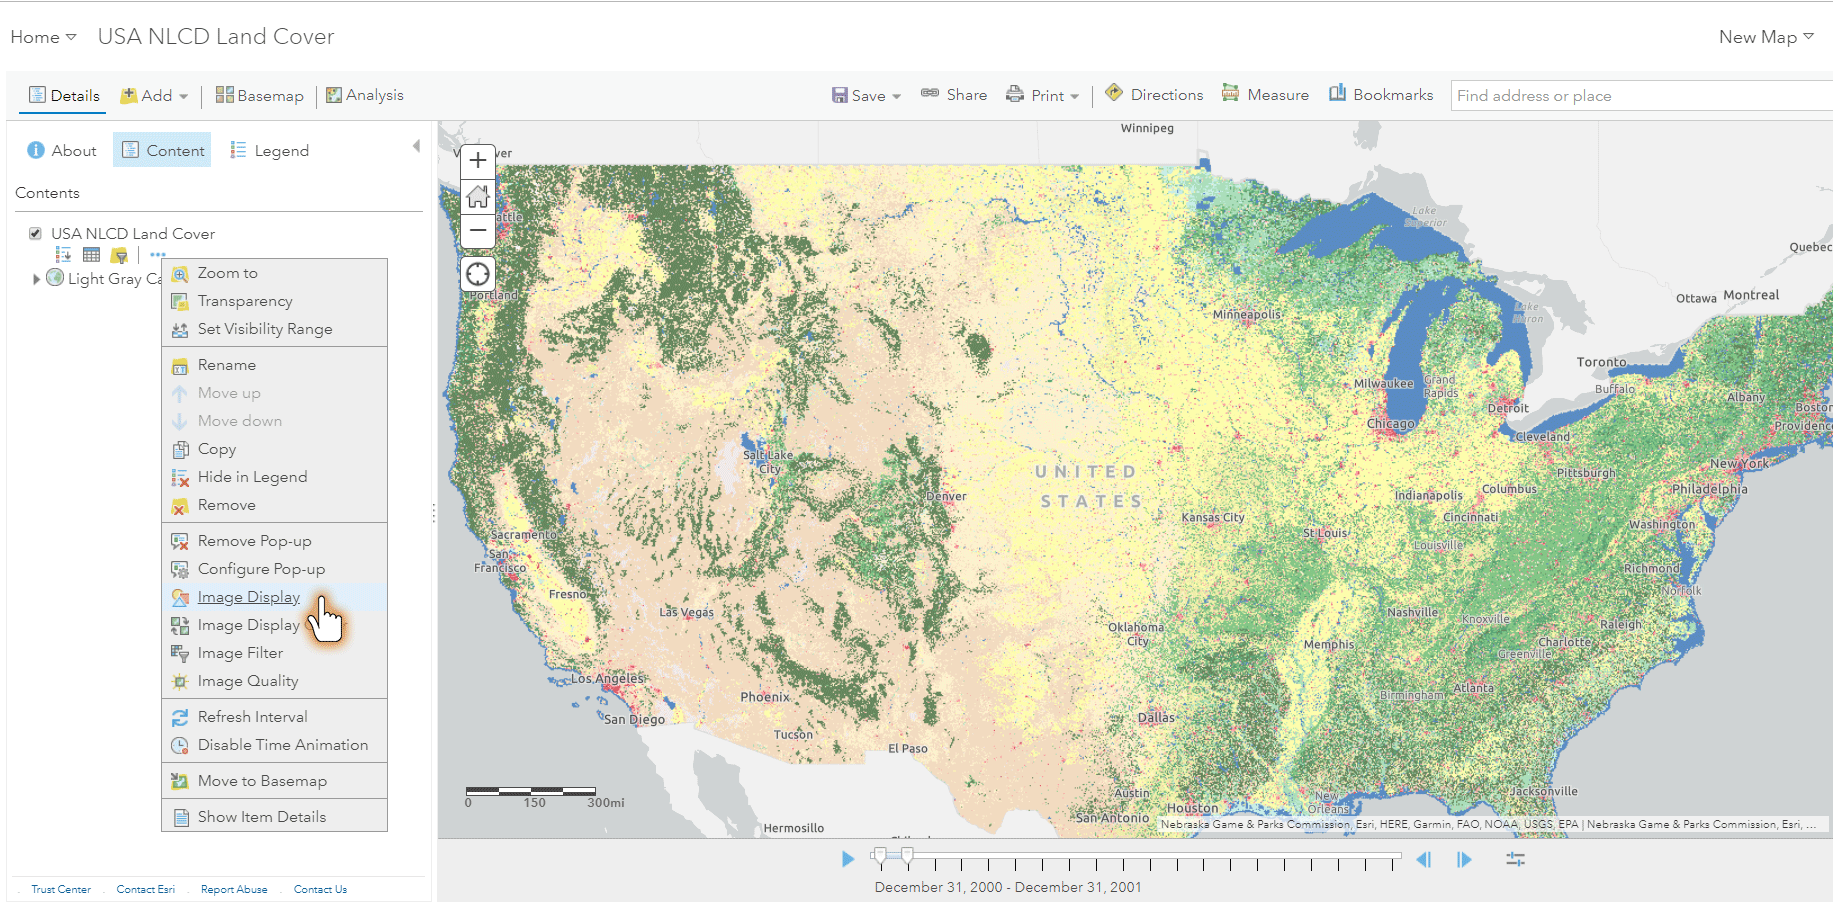Open the Home dropdown menu
The width and height of the screenshot is (1833, 904).
(x=43, y=37)
